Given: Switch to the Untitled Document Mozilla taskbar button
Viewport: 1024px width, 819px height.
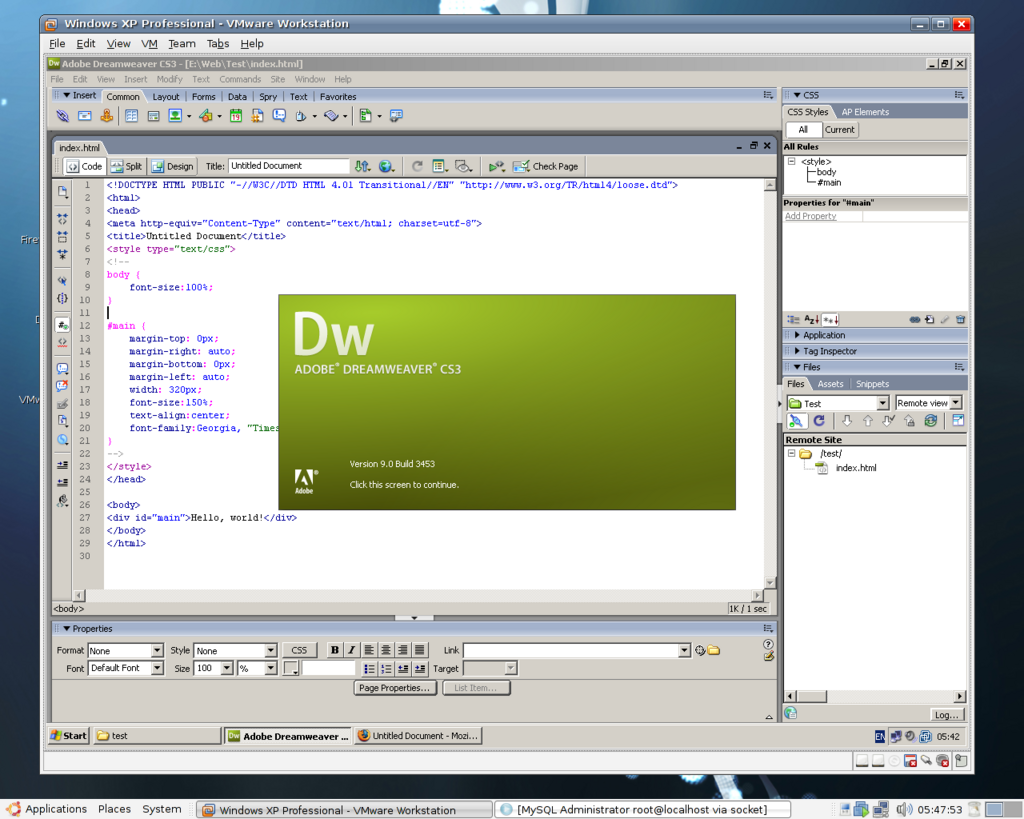Looking at the screenshot, I should (418, 736).
